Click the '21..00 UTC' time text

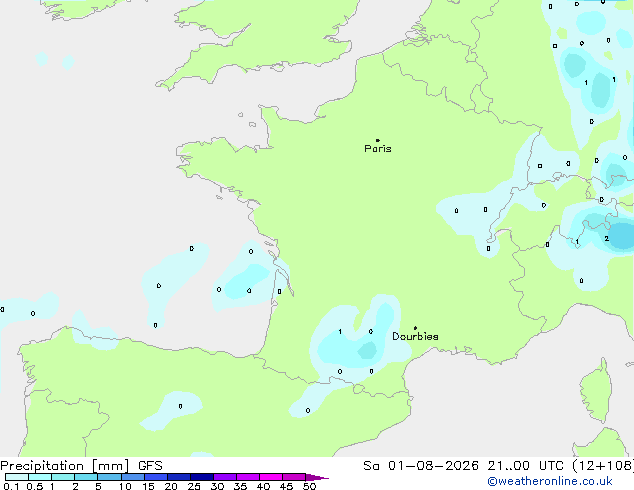pos(526,466)
